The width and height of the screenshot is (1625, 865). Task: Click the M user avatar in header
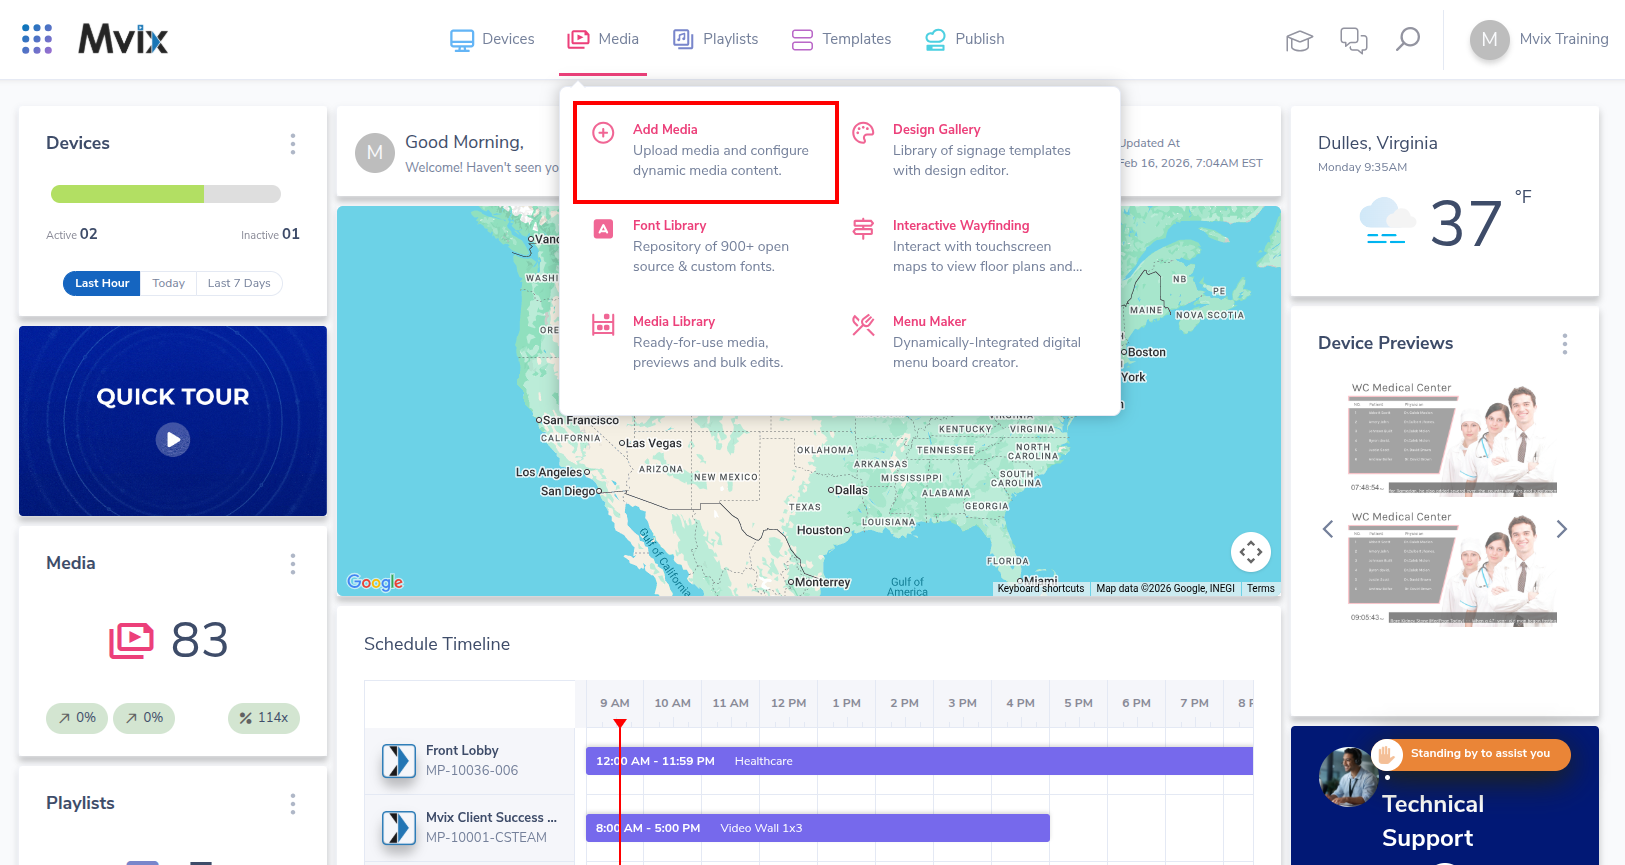[1489, 39]
